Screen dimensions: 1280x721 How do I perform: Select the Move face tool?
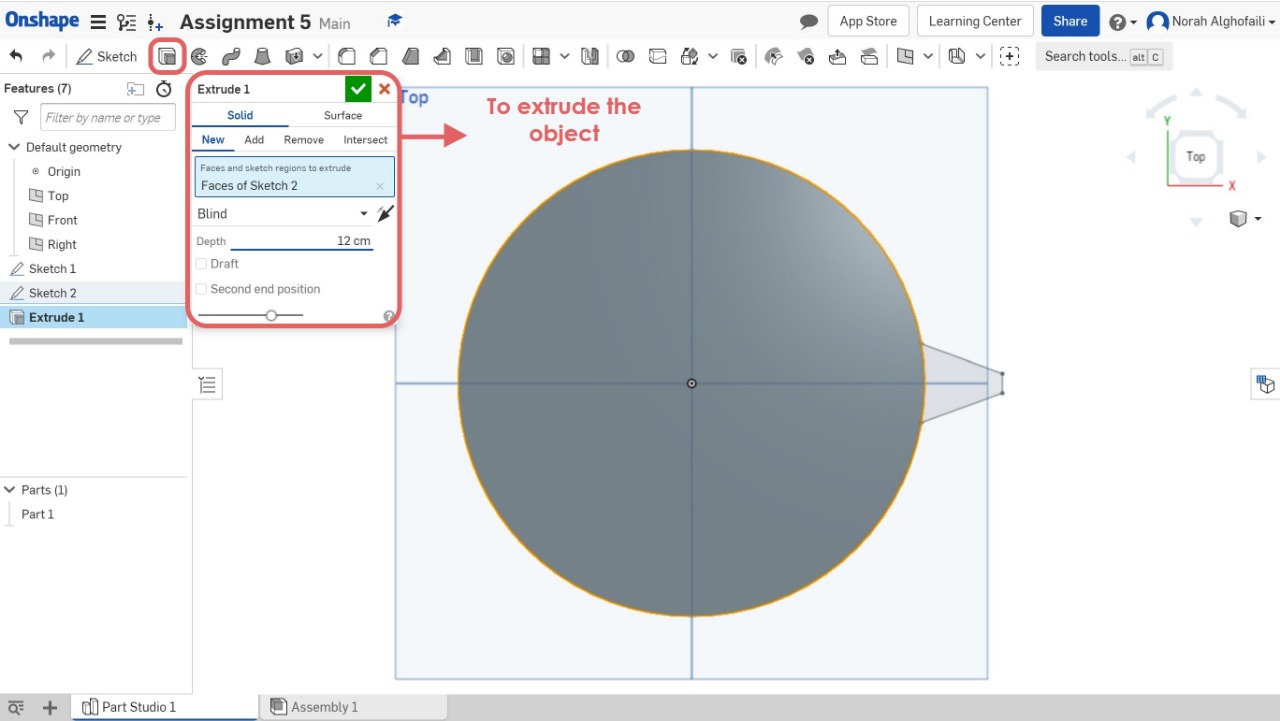pos(838,56)
